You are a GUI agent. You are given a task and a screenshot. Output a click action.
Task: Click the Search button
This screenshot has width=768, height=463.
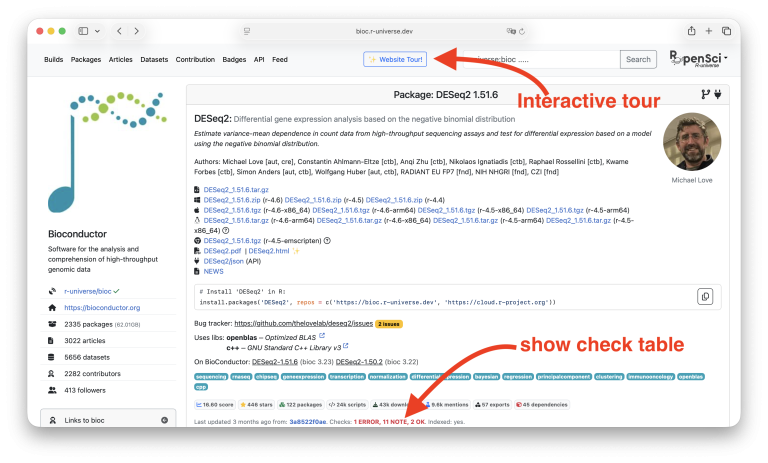(638, 60)
